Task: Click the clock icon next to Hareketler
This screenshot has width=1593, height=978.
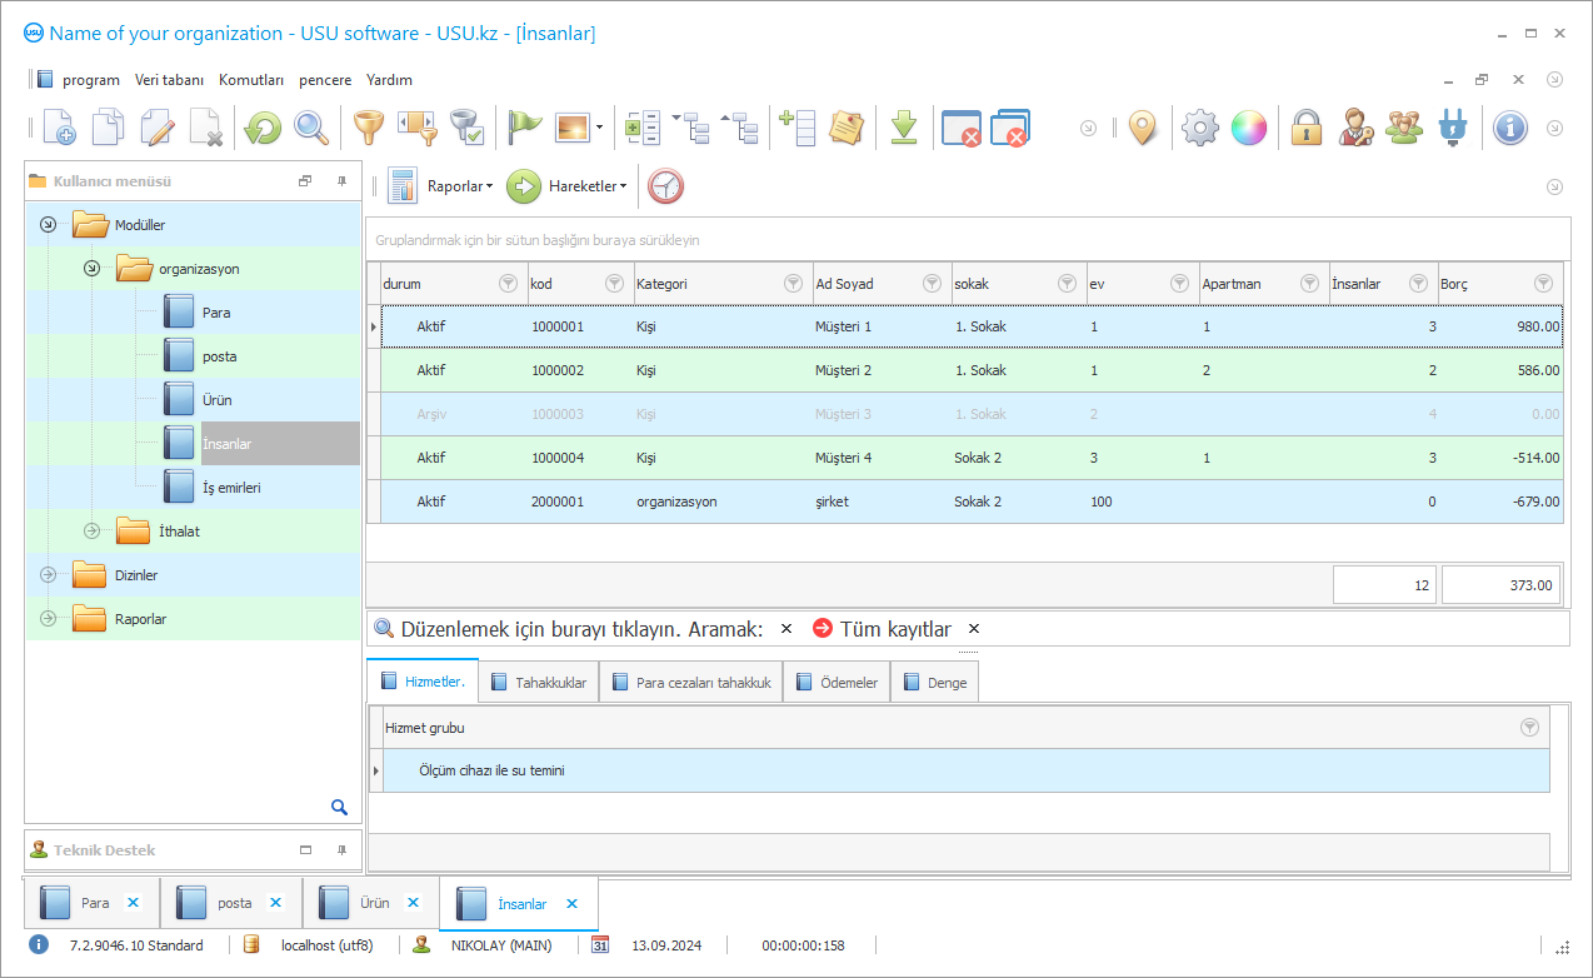Action: [665, 186]
